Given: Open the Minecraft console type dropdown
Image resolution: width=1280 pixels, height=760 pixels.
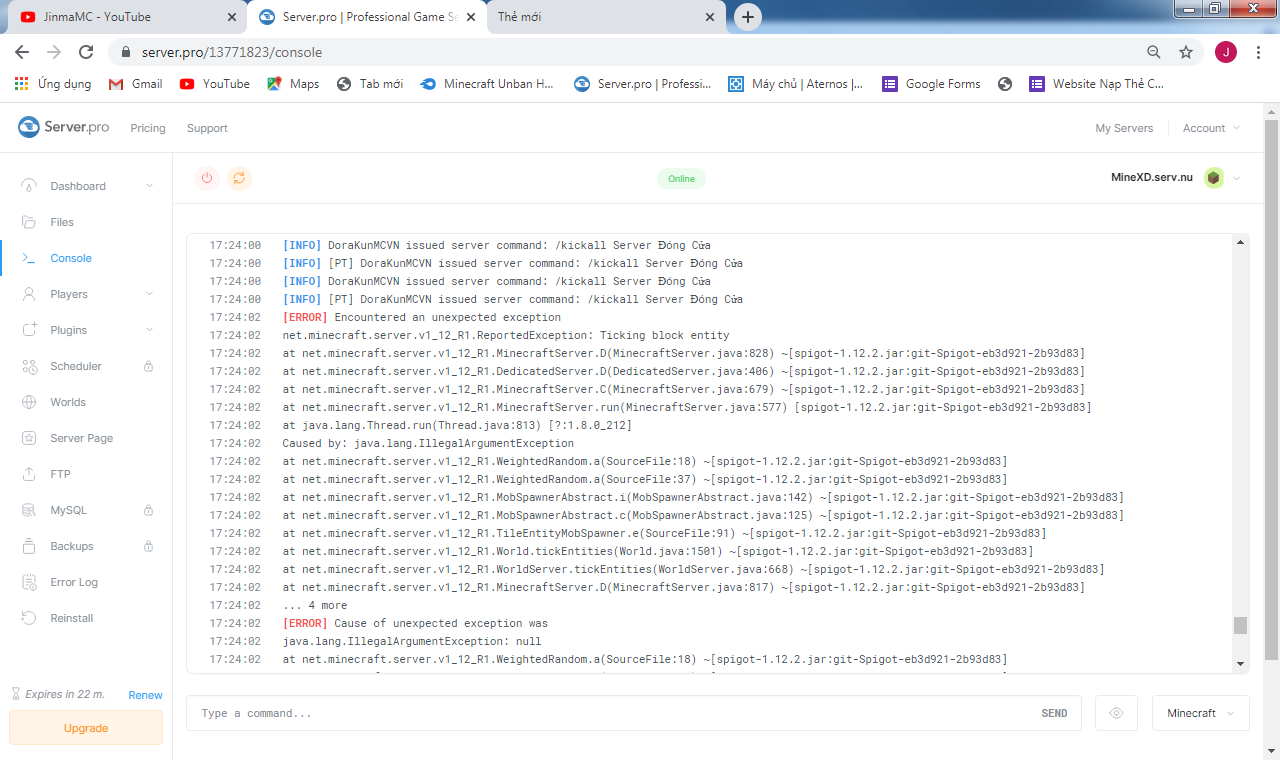Looking at the screenshot, I should [x=1201, y=713].
